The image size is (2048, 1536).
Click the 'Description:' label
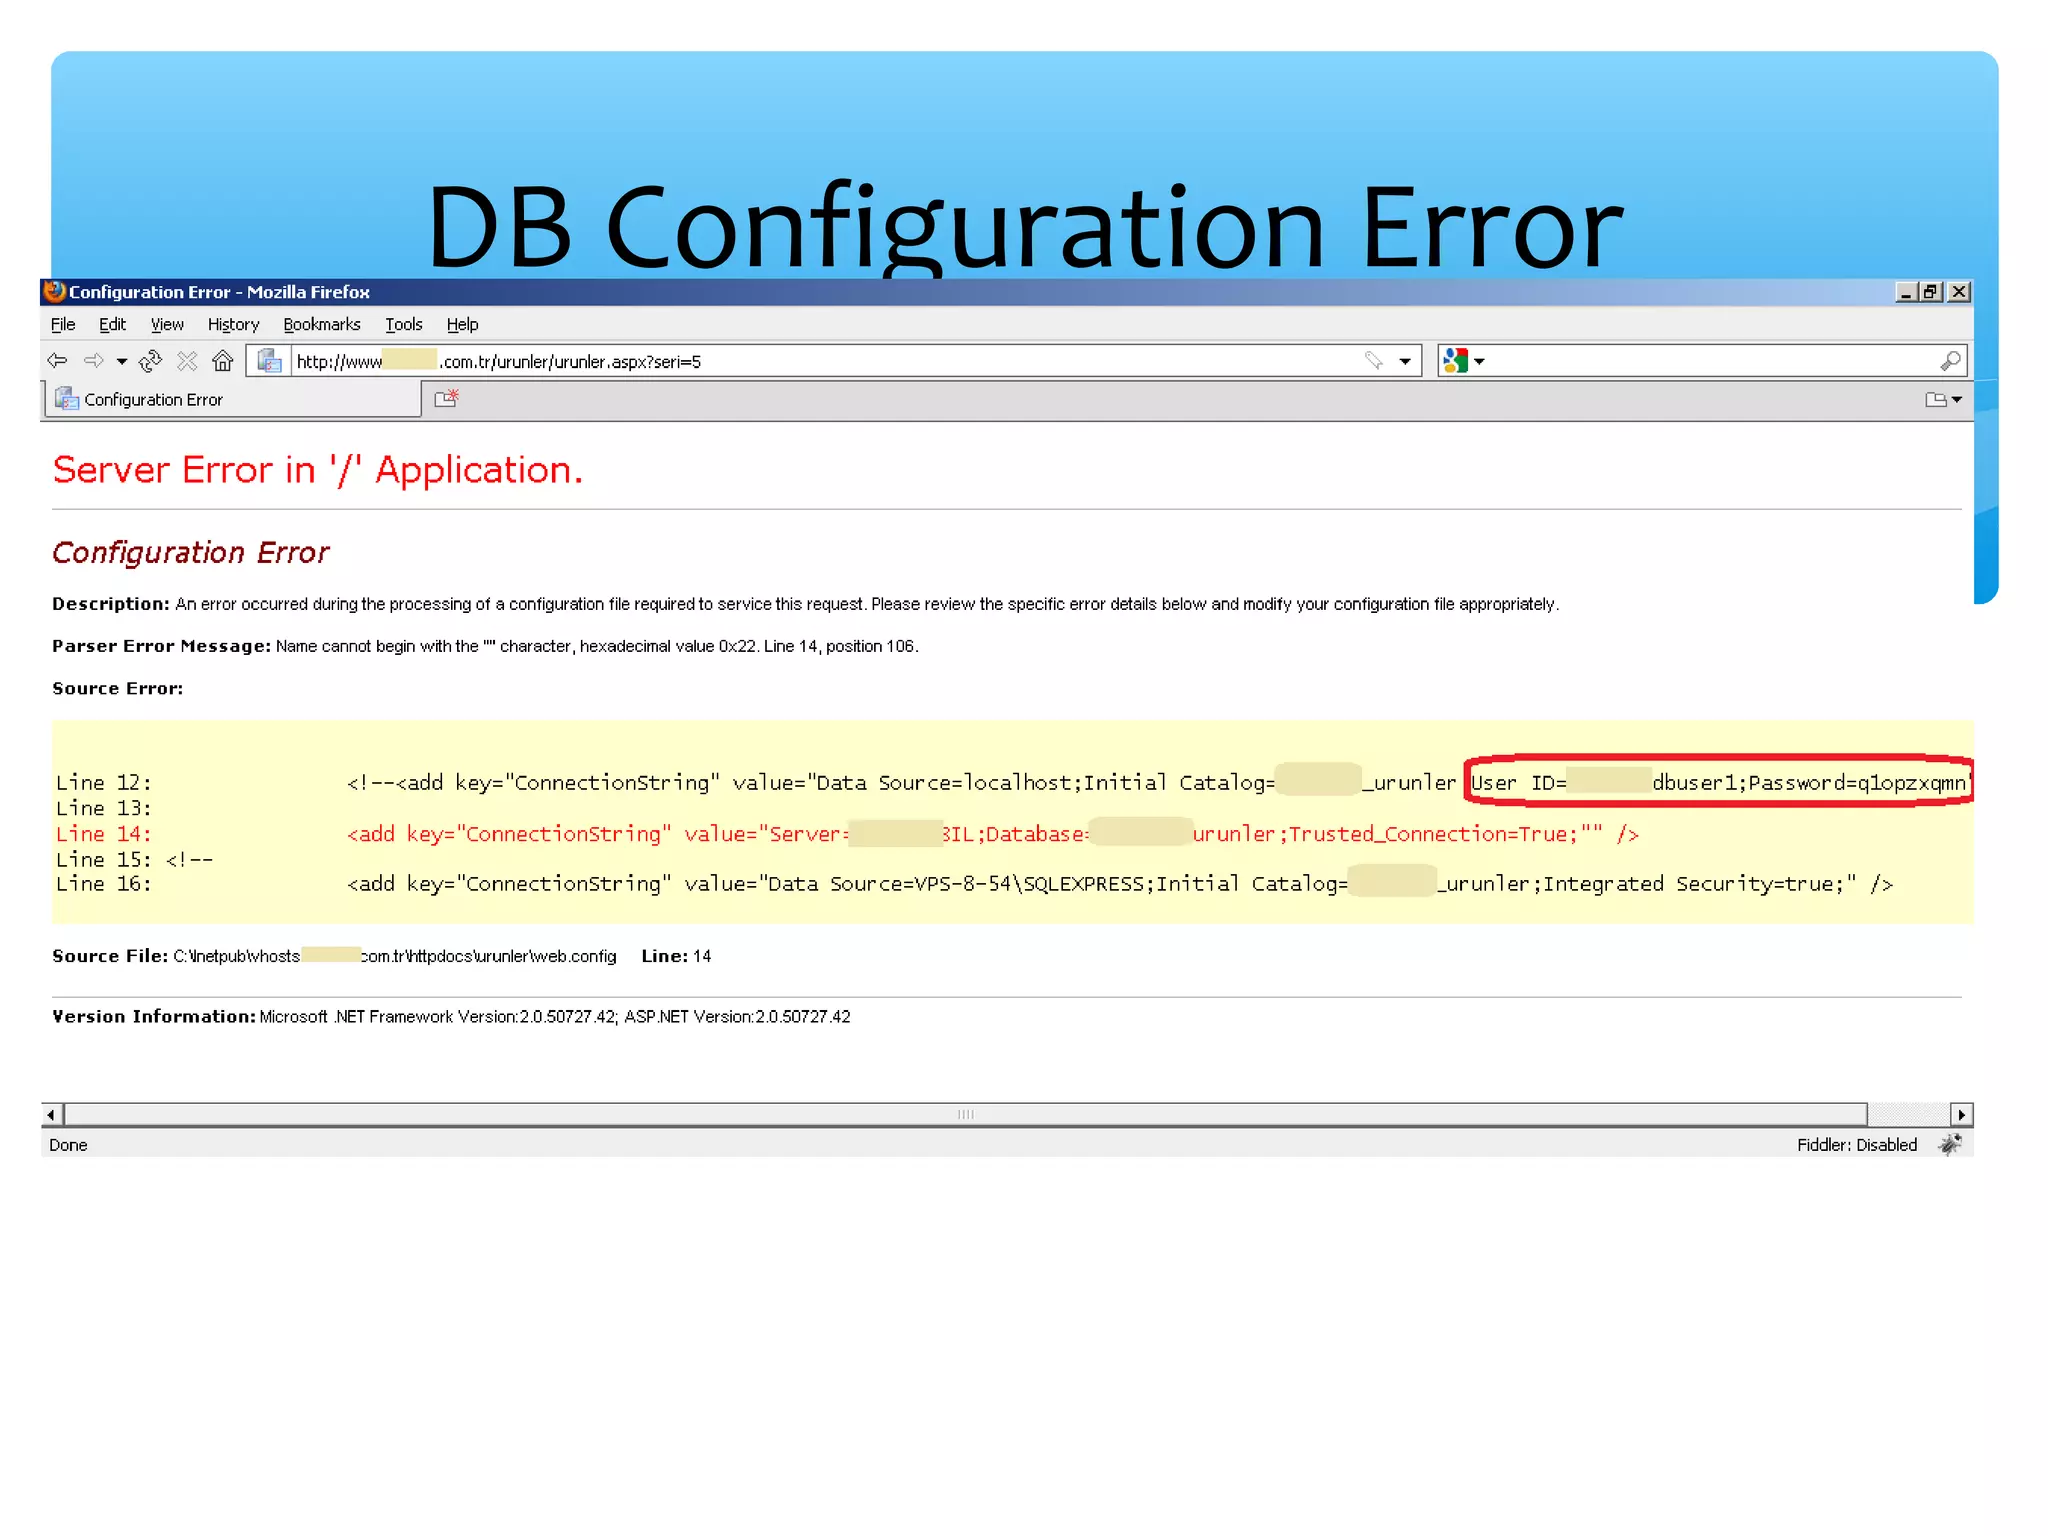click(111, 604)
